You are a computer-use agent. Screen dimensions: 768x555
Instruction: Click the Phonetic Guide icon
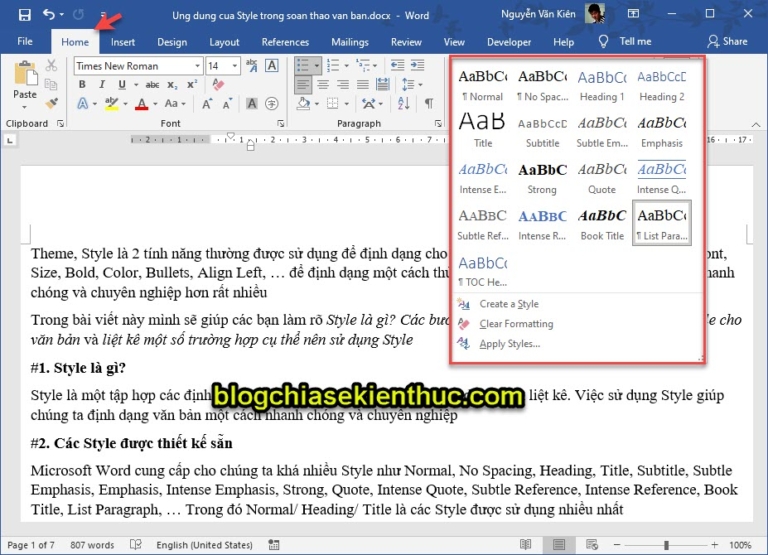[x=252, y=65]
